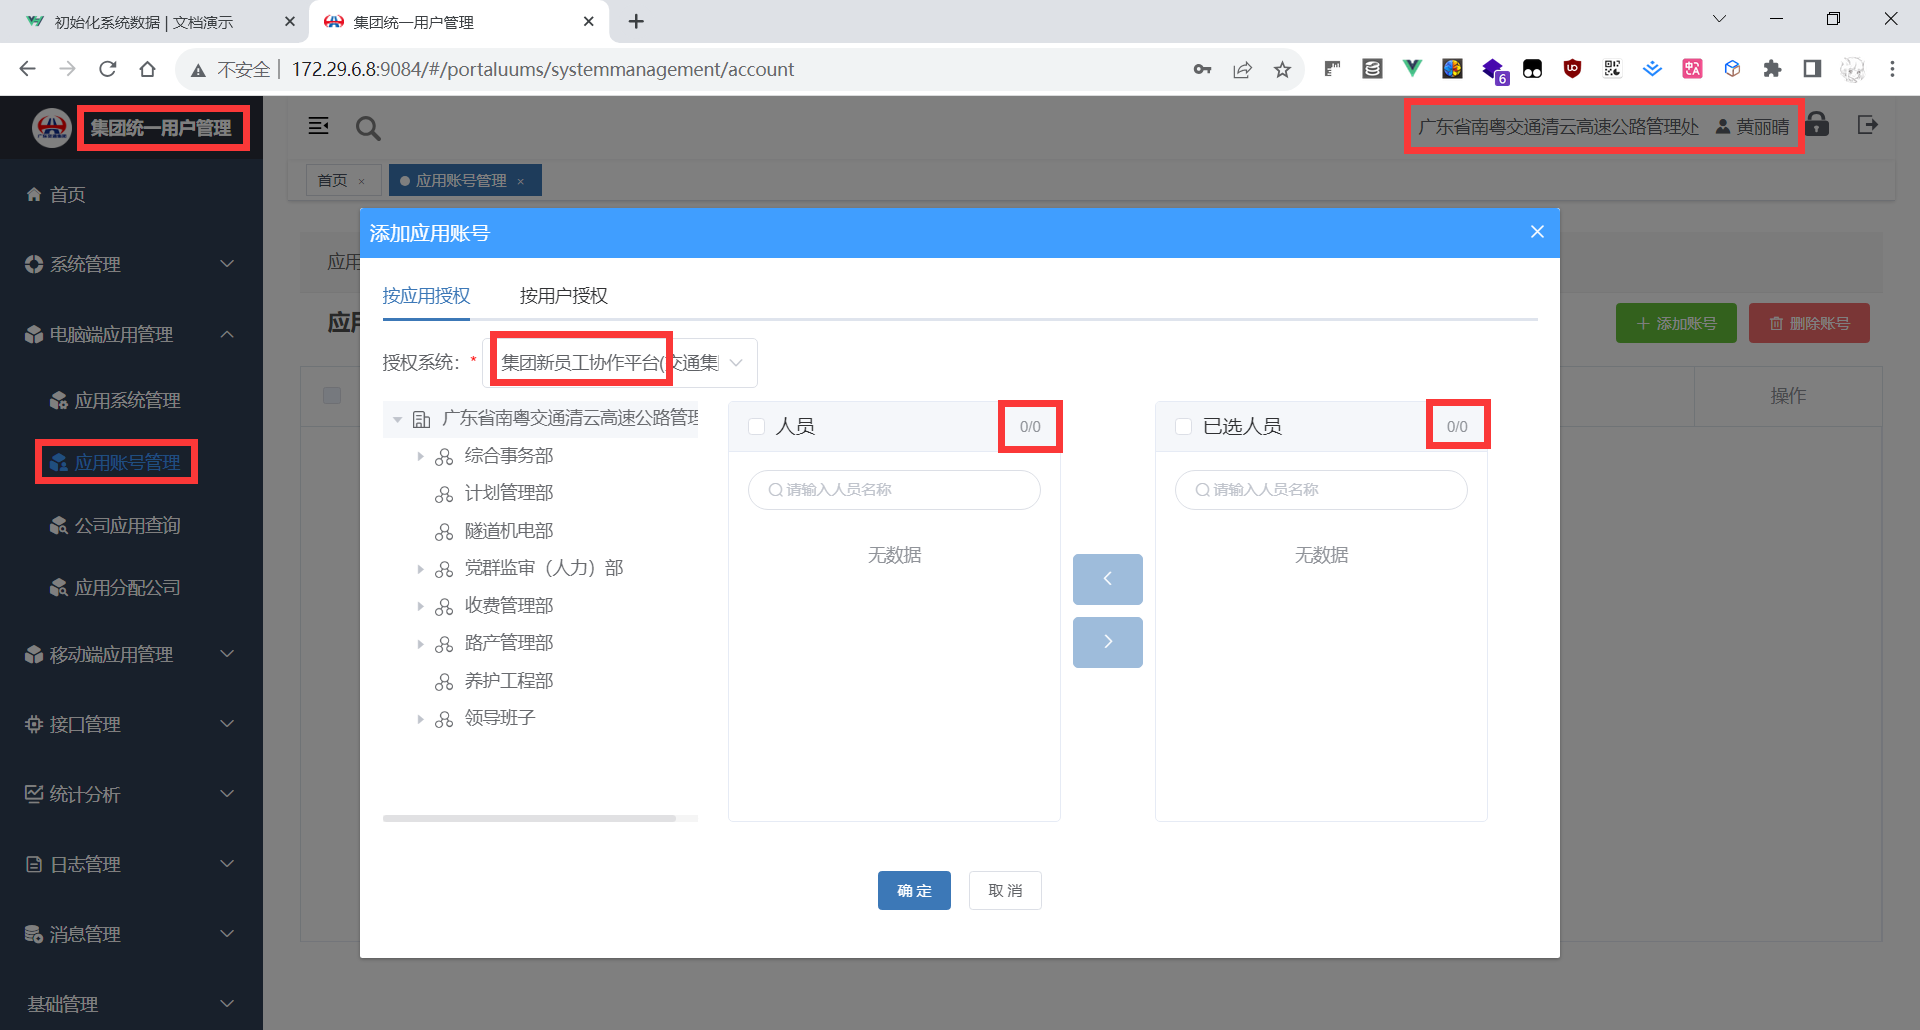Close the 首页 page tab
Image resolution: width=1920 pixels, height=1030 pixels.
pyautogui.click(x=362, y=181)
